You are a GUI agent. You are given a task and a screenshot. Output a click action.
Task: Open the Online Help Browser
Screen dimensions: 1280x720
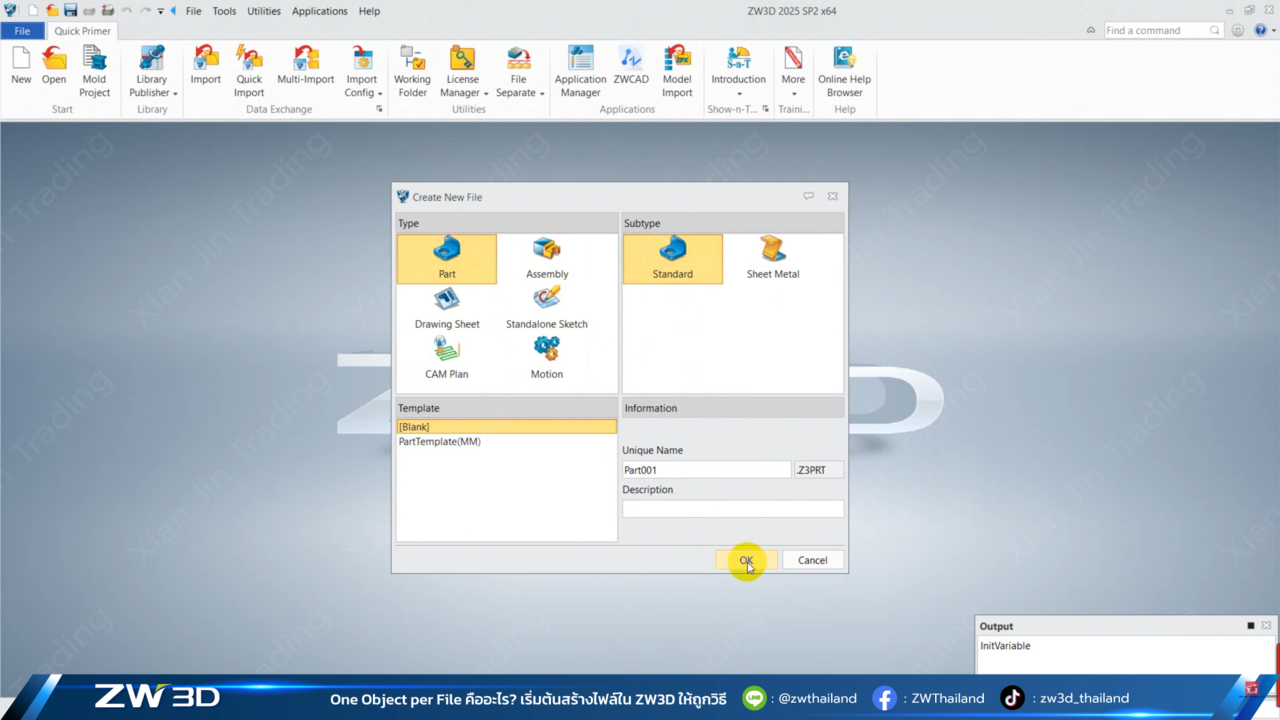(844, 72)
